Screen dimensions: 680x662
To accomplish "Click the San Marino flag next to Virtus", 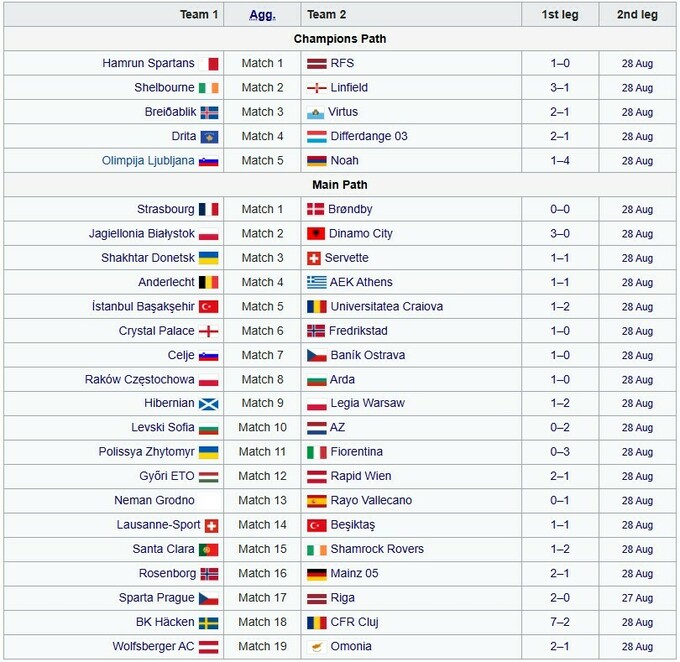I will pos(315,113).
